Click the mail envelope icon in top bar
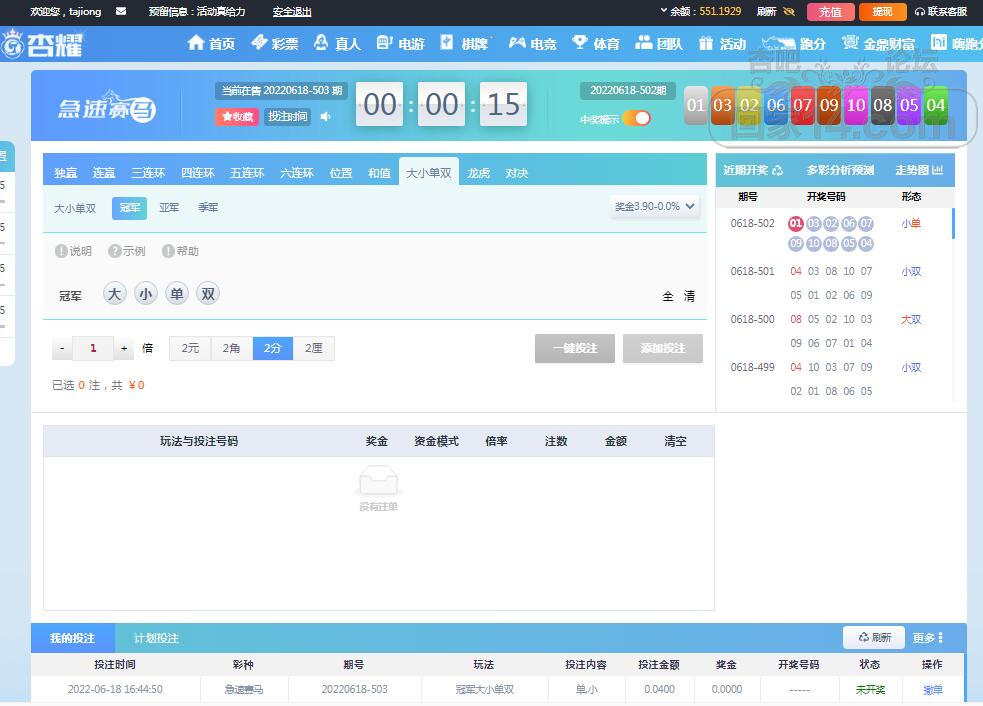Image resolution: width=983 pixels, height=706 pixels. (121, 12)
